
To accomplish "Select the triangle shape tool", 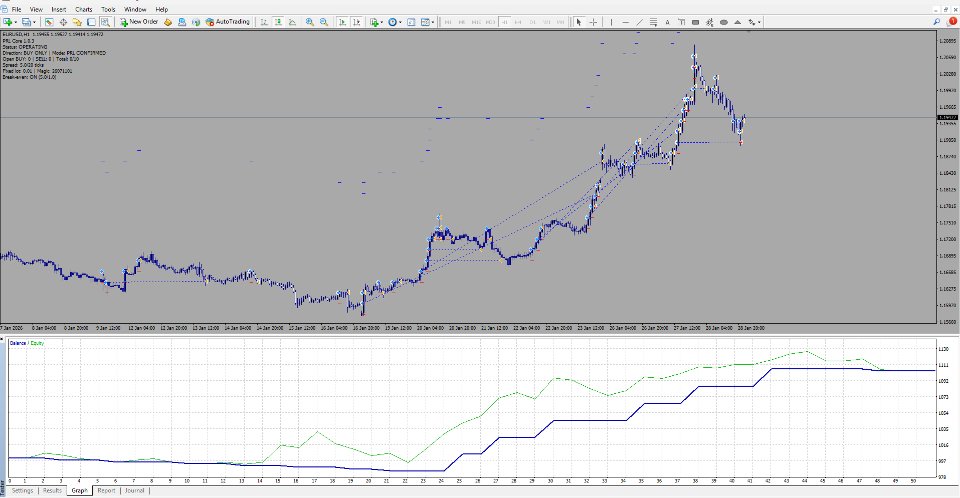I will [738, 22].
